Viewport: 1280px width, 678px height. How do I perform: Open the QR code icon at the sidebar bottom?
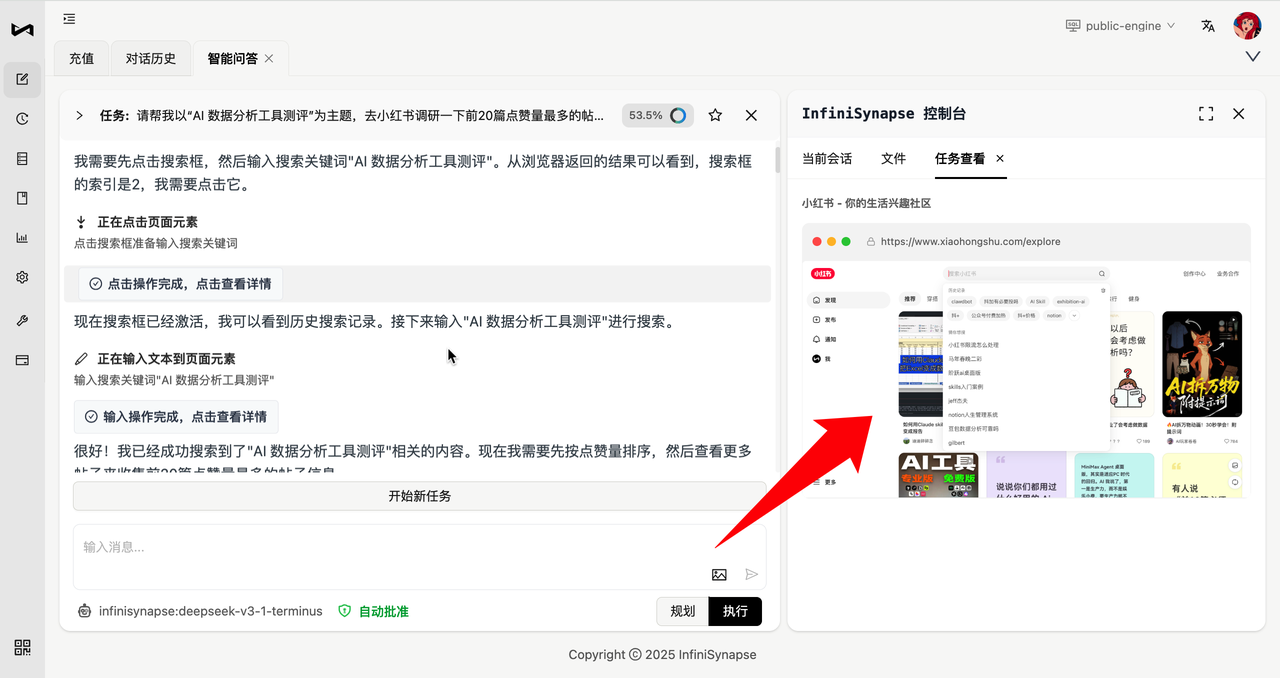click(22, 647)
